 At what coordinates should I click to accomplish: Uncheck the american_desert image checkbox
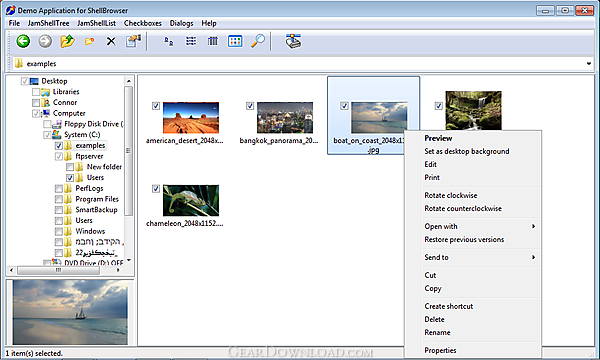[x=156, y=106]
